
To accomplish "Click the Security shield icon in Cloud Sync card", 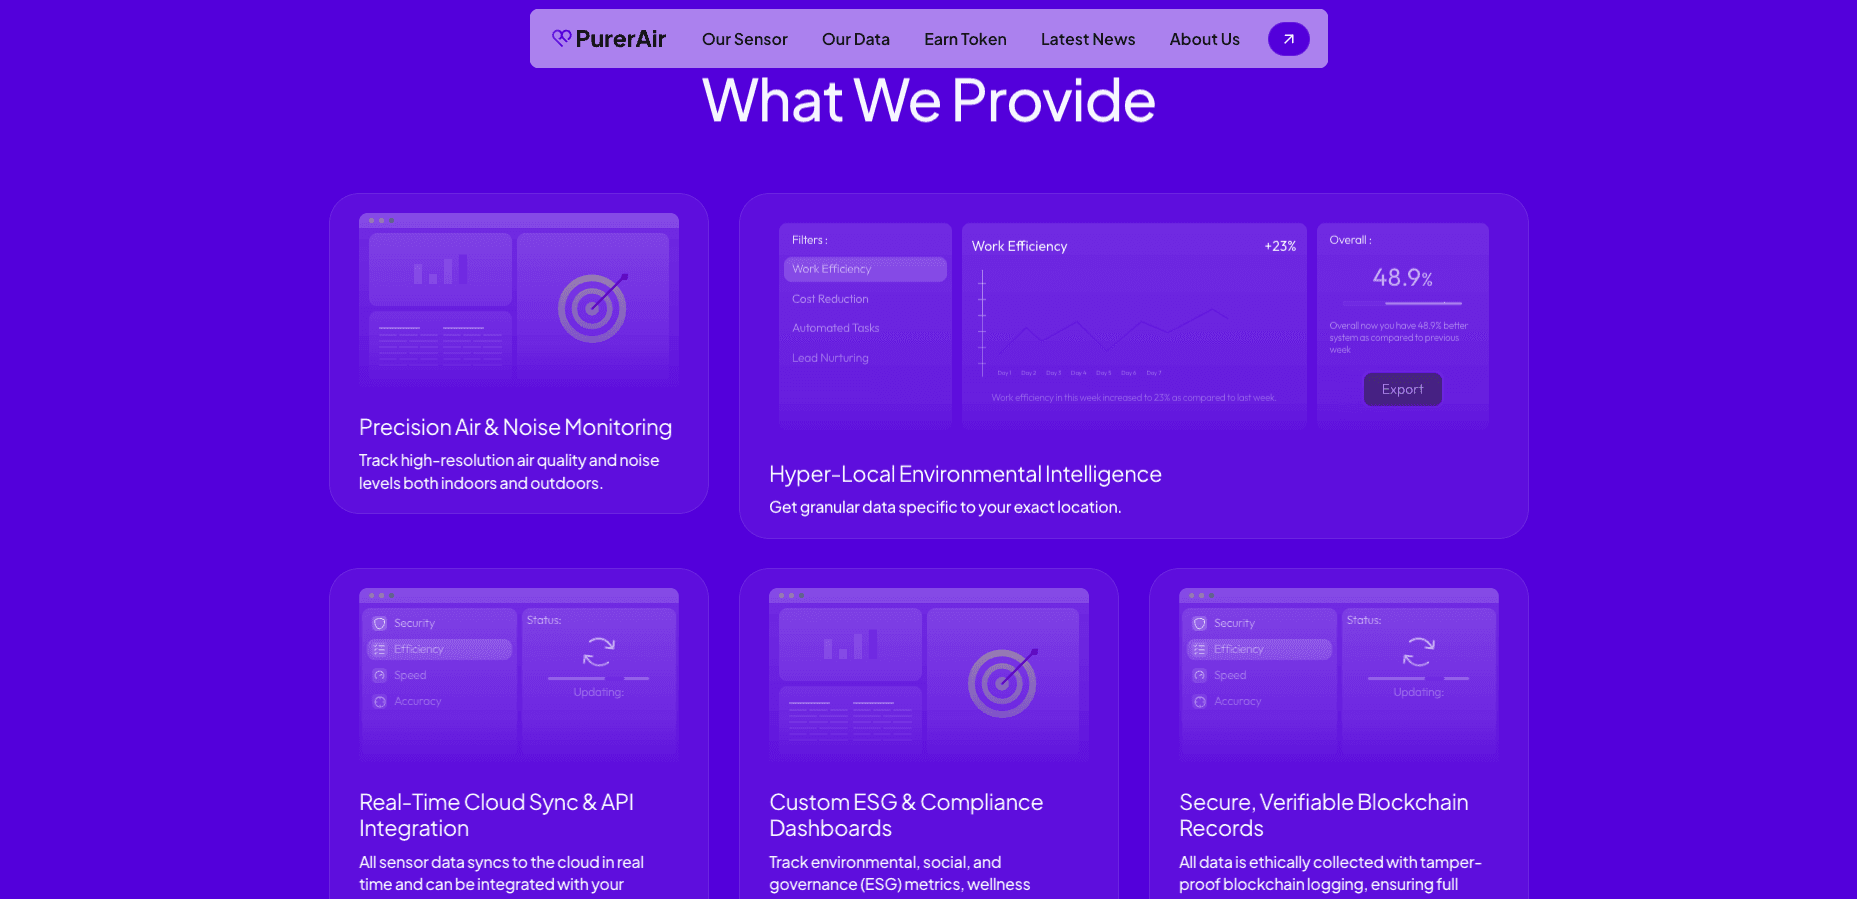I will tap(380, 623).
